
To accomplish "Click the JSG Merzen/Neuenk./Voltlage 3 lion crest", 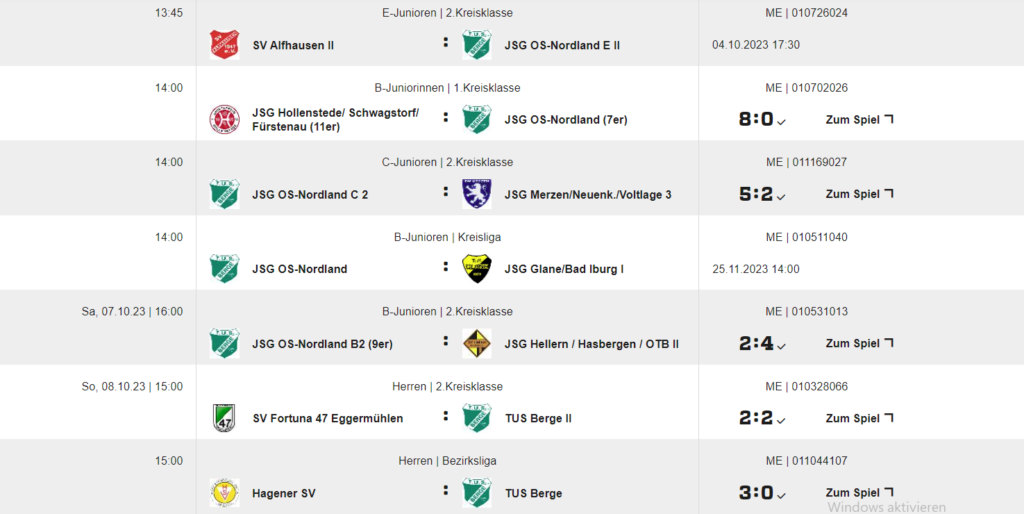I will (x=477, y=194).
